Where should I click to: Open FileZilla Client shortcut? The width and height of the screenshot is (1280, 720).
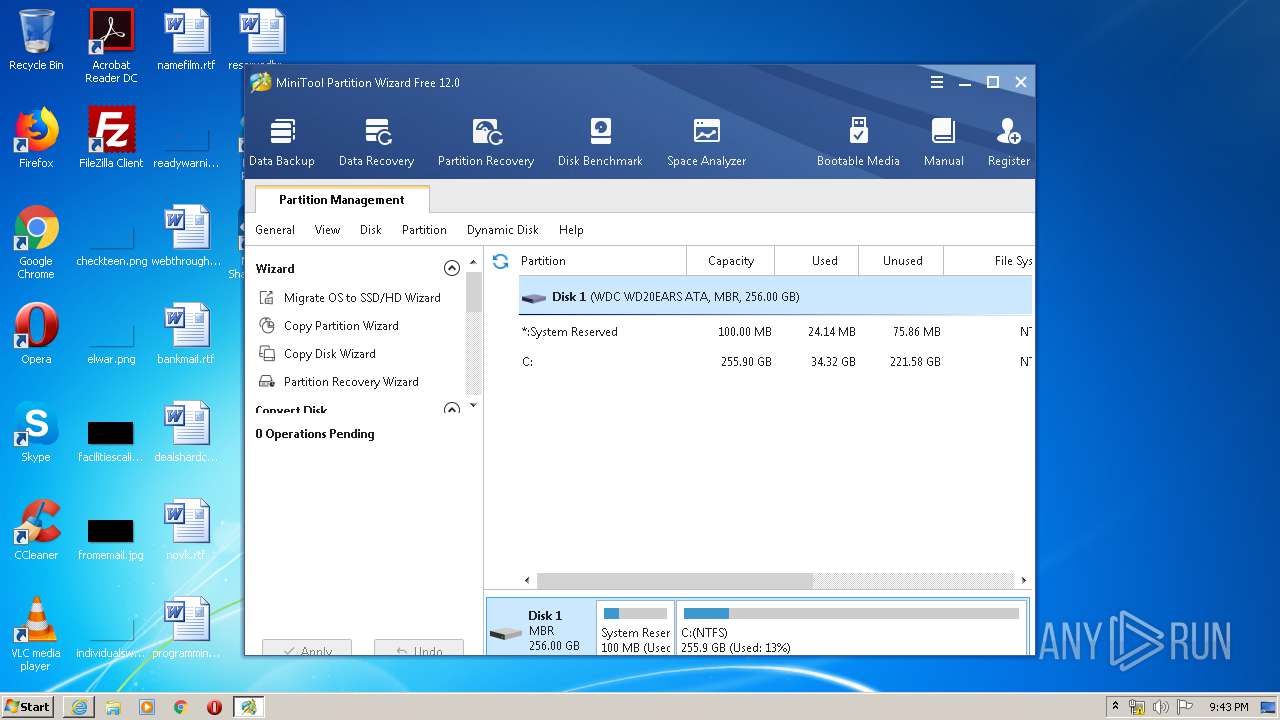111,138
